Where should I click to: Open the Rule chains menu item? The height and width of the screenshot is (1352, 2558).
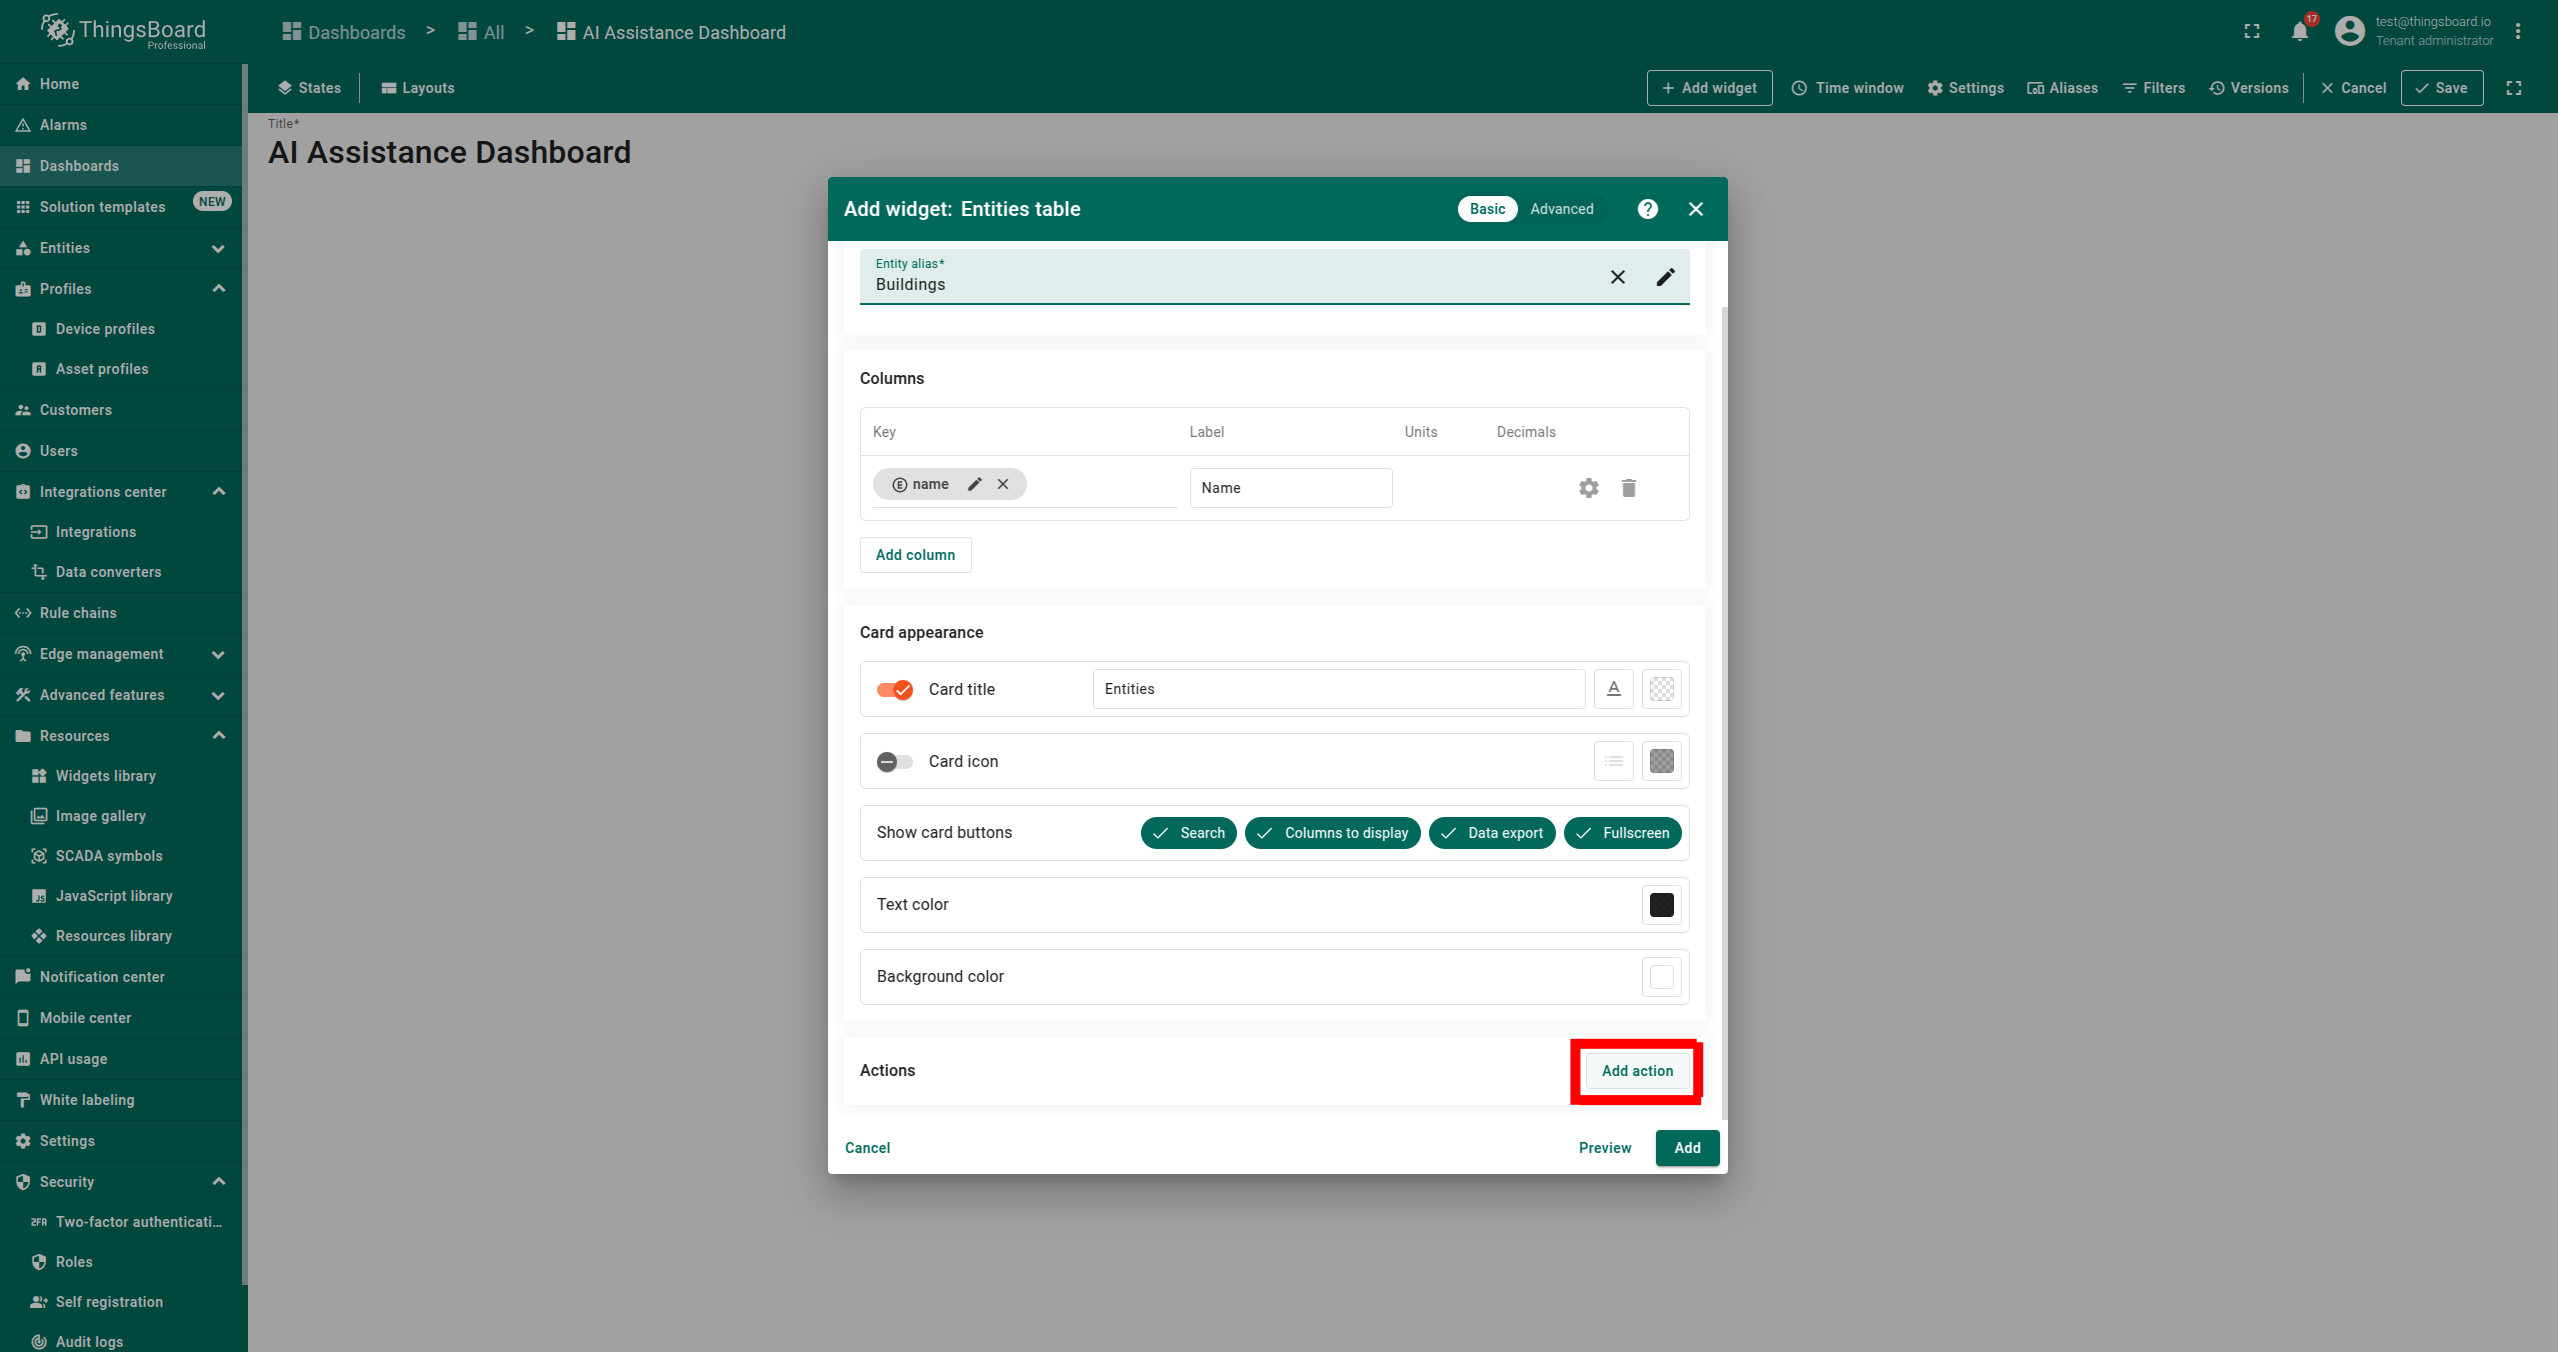pyautogui.click(x=78, y=613)
